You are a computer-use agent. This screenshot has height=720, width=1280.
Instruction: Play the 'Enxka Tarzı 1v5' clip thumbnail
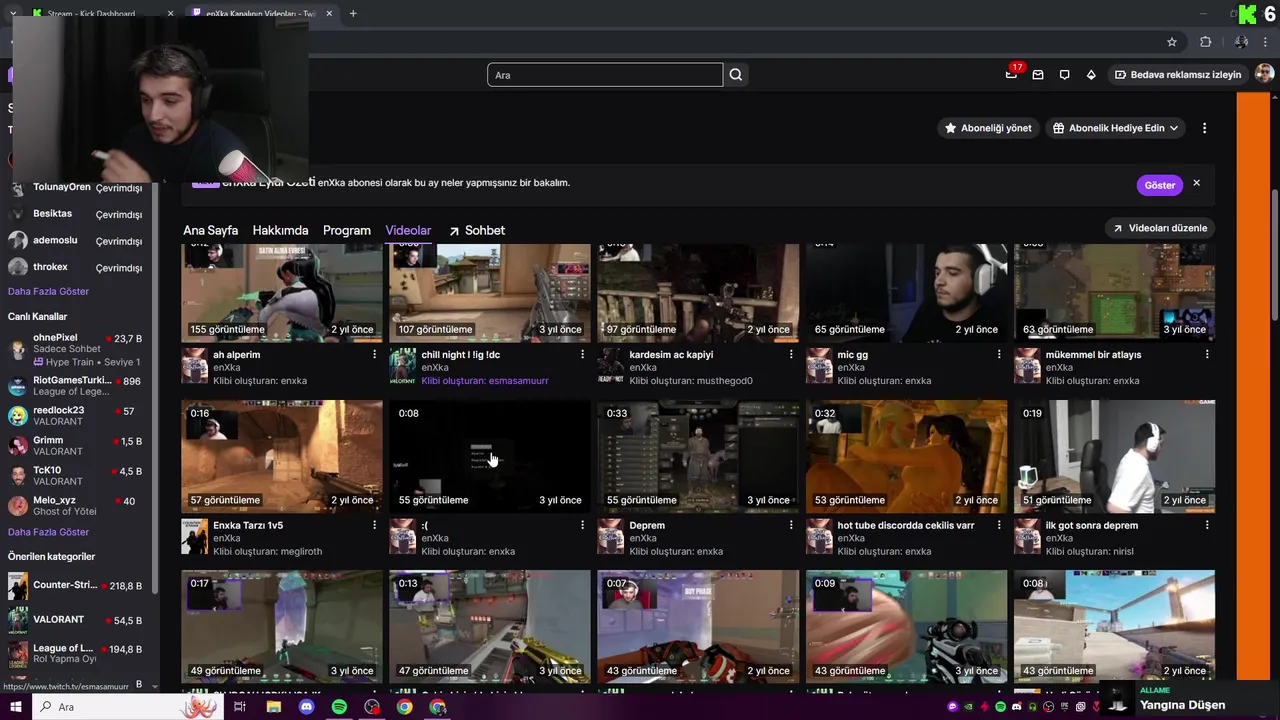click(x=282, y=456)
